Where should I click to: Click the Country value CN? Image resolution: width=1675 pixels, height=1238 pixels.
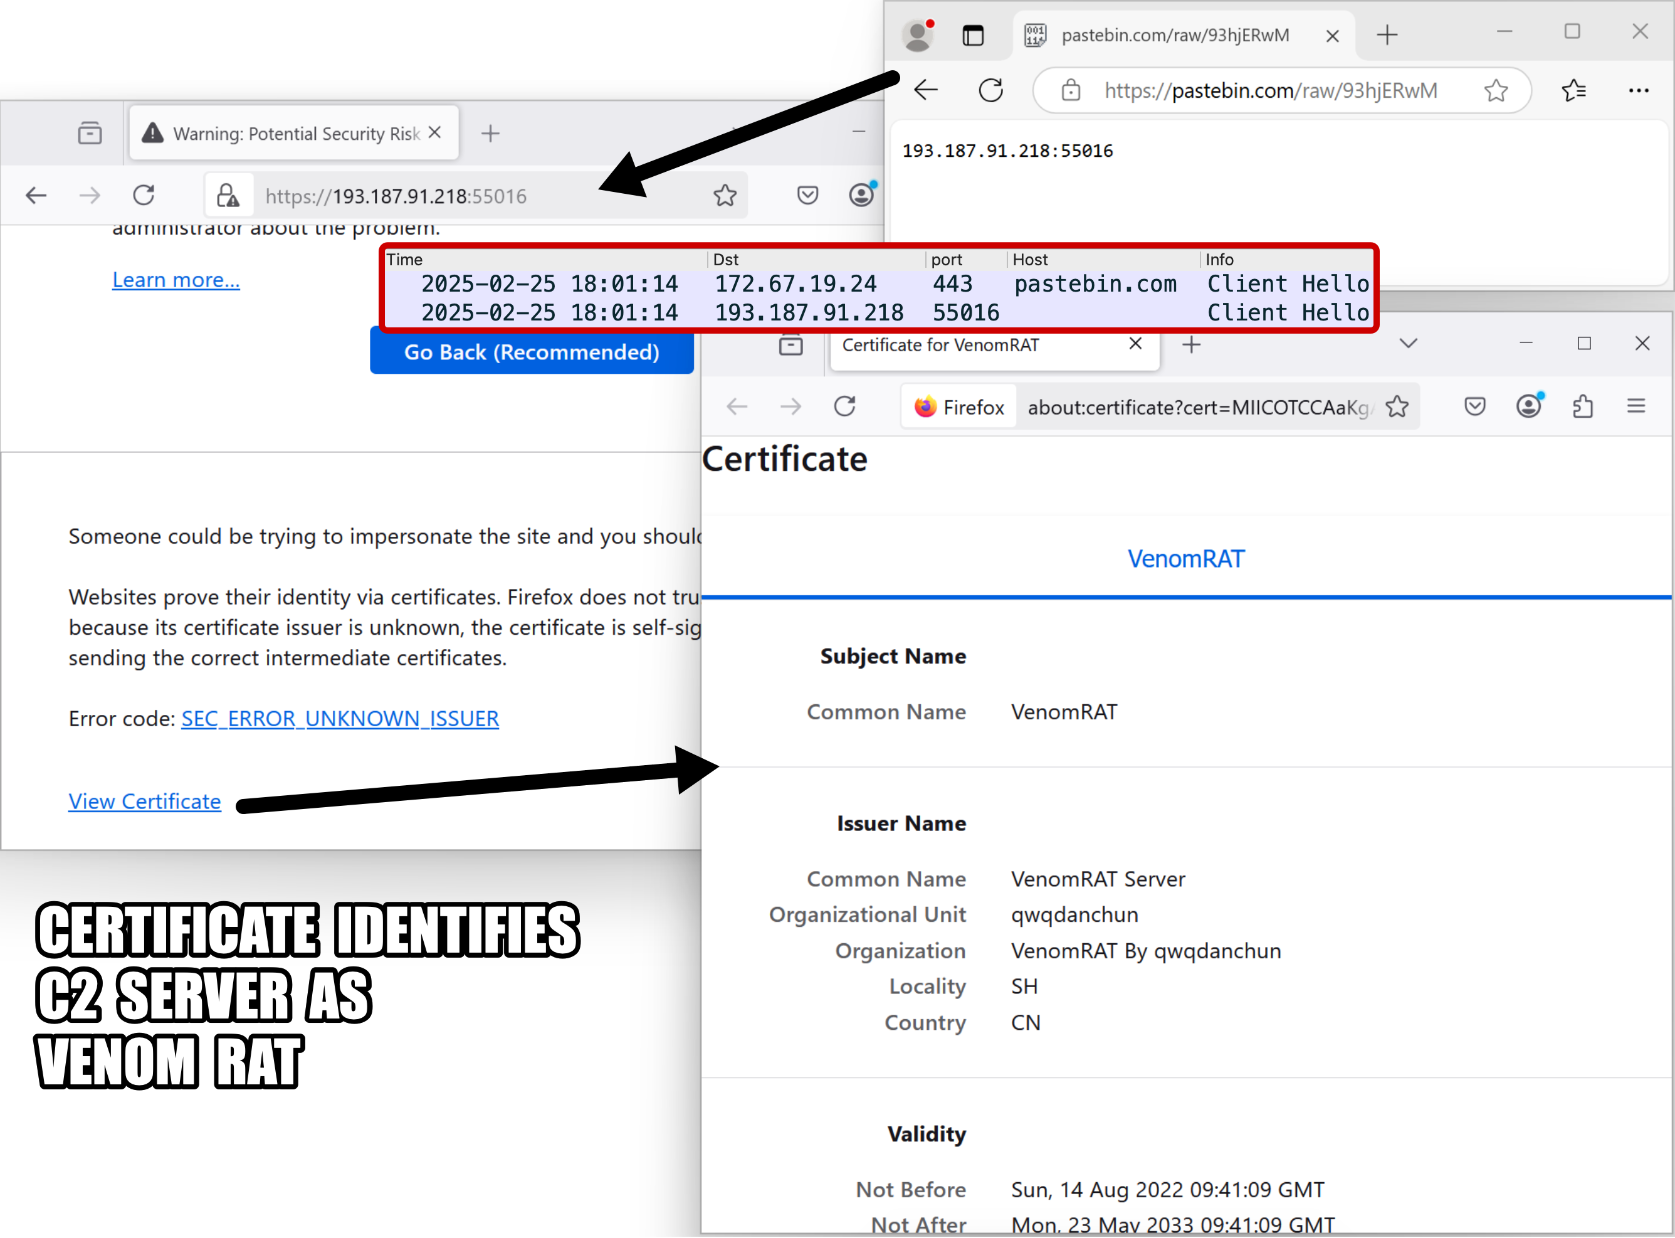[x=1026, y=1023]
